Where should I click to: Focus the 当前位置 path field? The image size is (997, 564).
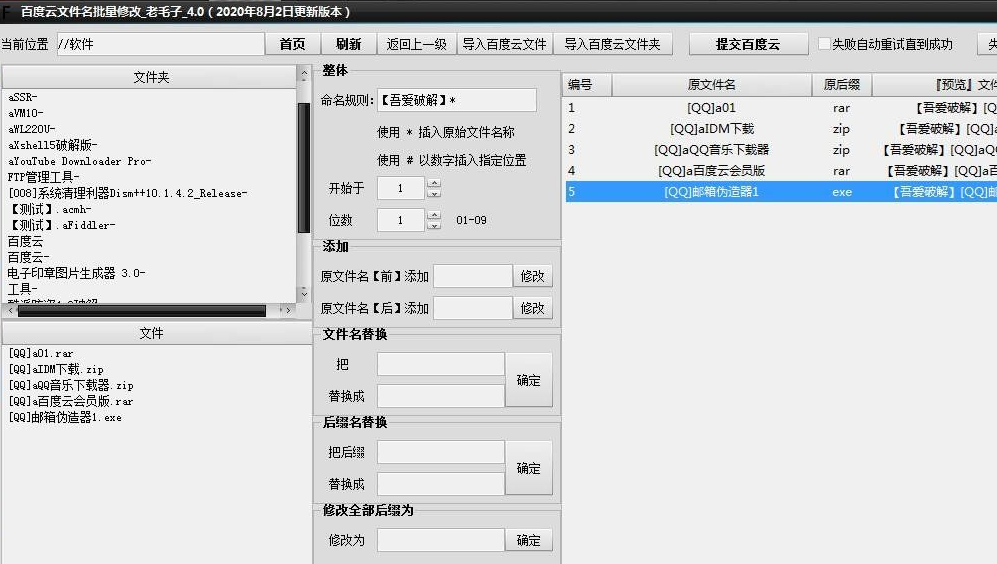(160, 44)
